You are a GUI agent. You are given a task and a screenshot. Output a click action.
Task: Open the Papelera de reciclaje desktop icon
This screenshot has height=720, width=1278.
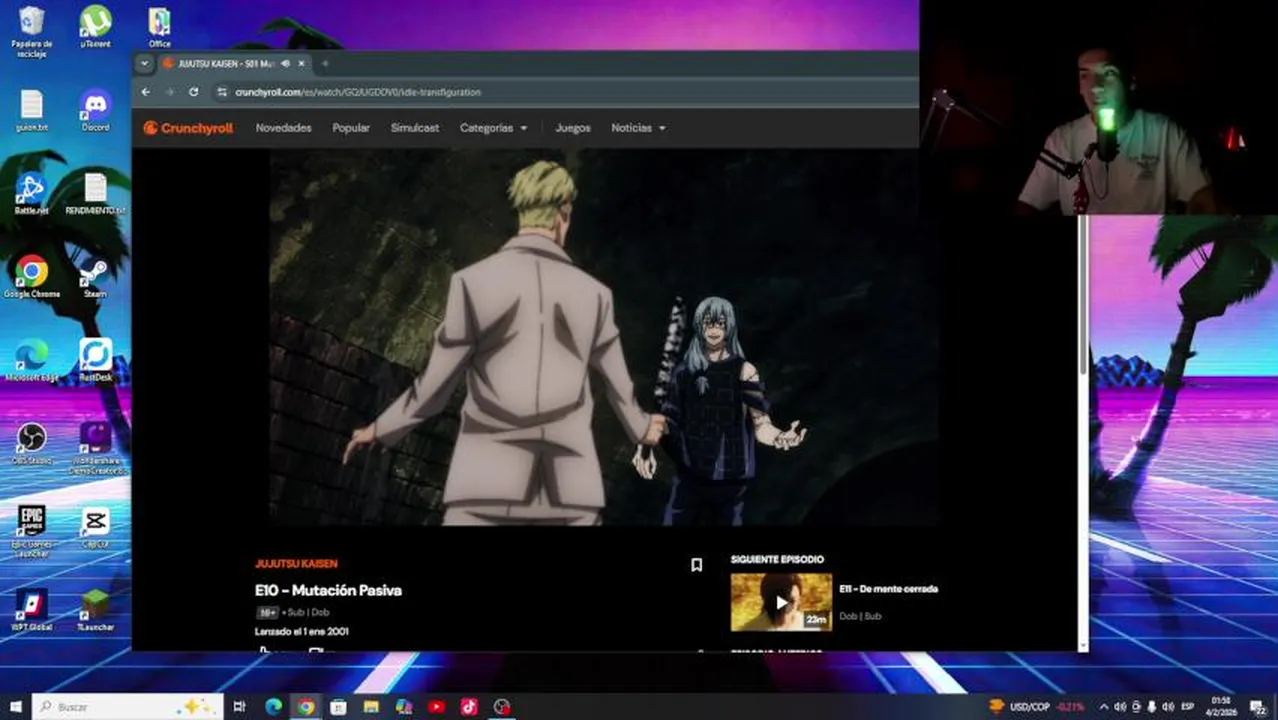pos(32,31)
